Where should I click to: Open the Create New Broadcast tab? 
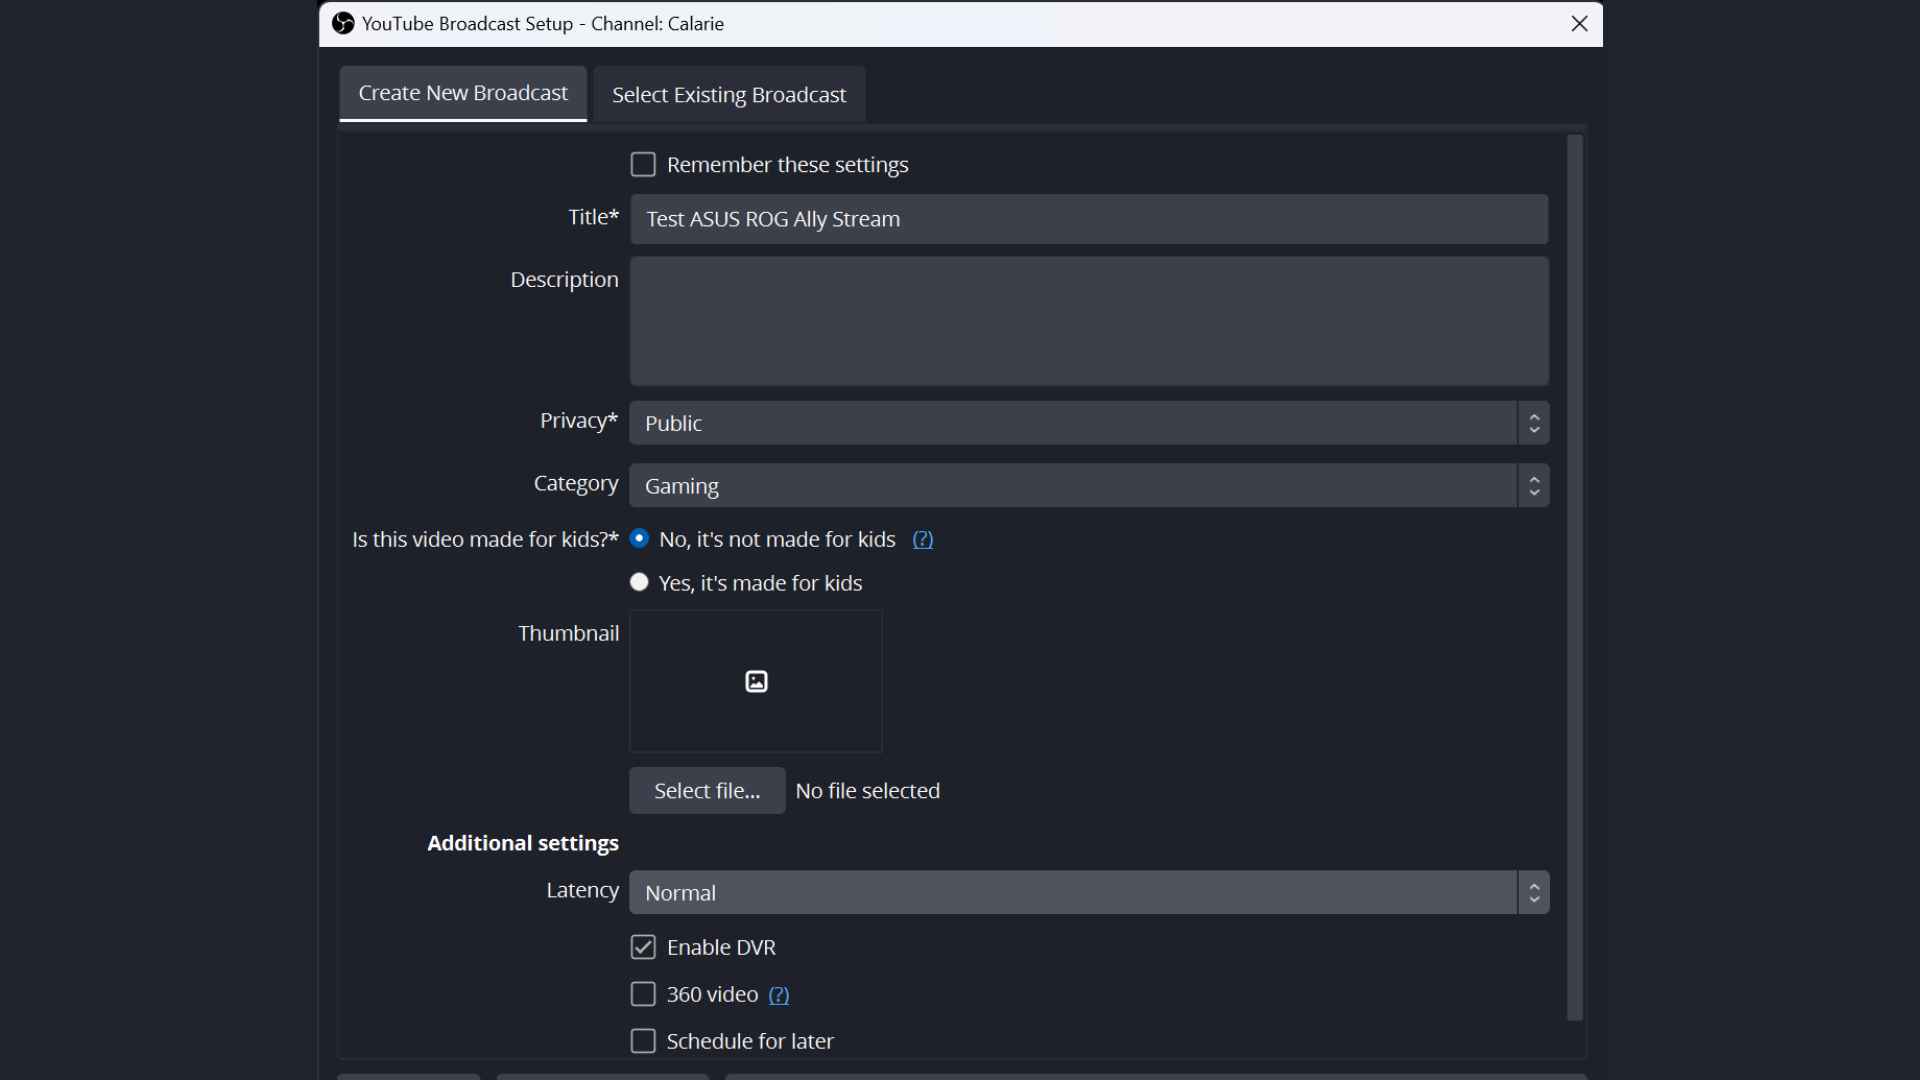click(462, 93)
